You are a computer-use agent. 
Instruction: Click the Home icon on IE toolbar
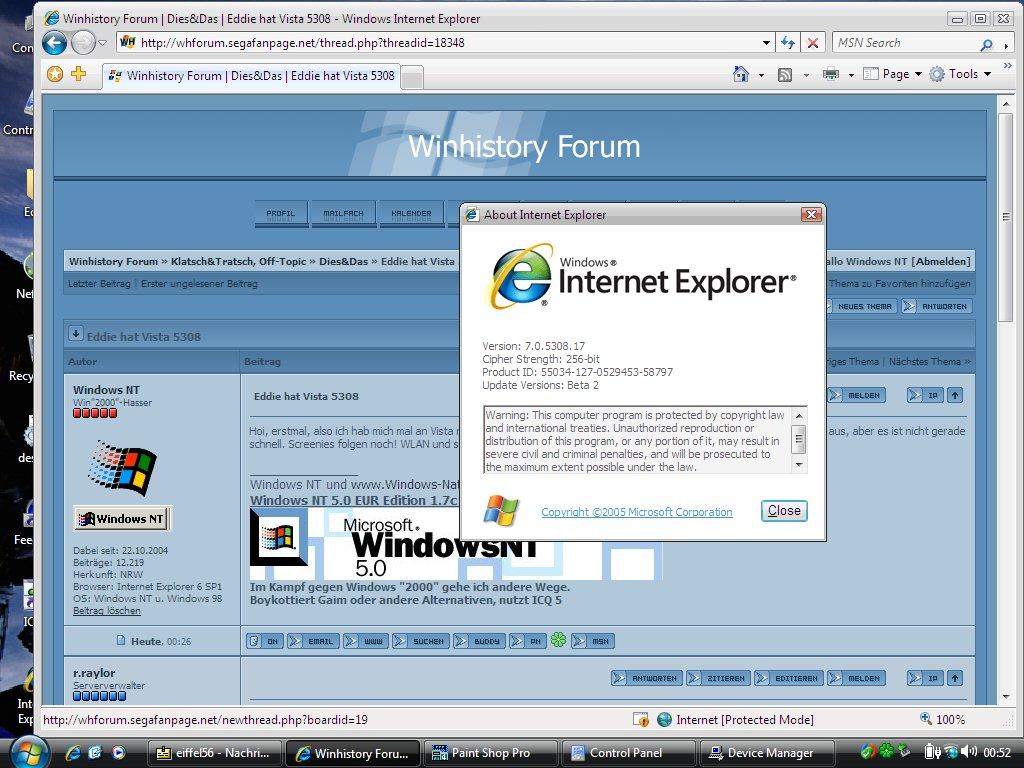(x=739, y=74)
